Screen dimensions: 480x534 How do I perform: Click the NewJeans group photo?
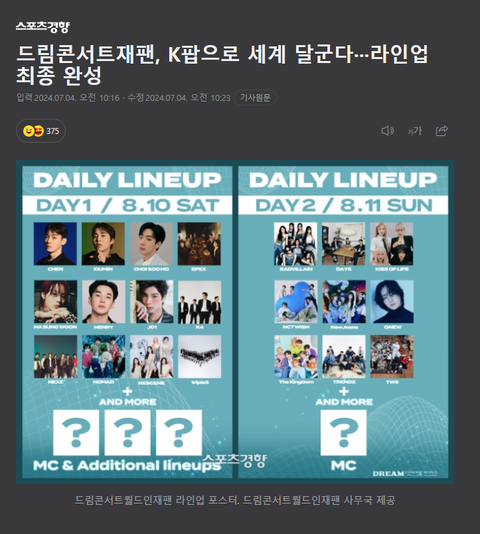pyautogui.click(x=344, y=302)
